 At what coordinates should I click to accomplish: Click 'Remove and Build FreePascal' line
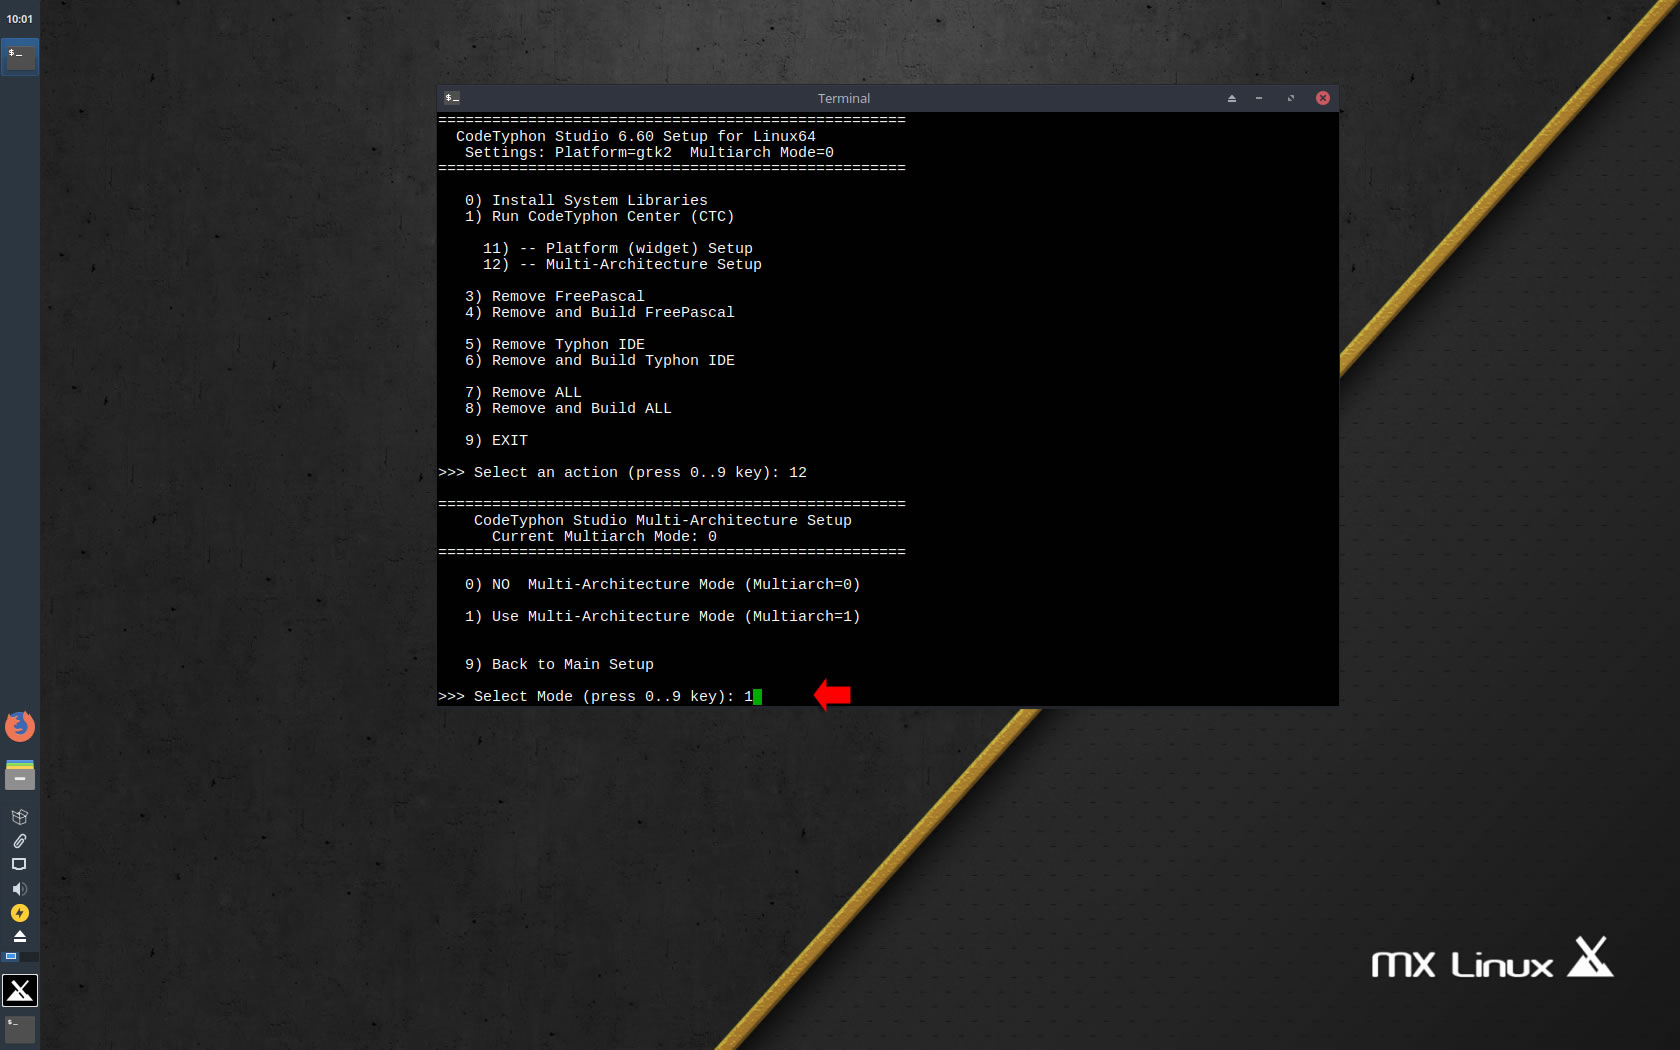point(599,313)
